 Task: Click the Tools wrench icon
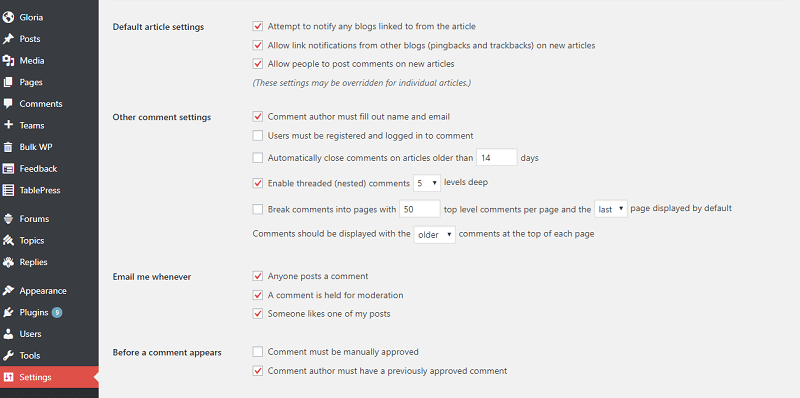[8, 356]
